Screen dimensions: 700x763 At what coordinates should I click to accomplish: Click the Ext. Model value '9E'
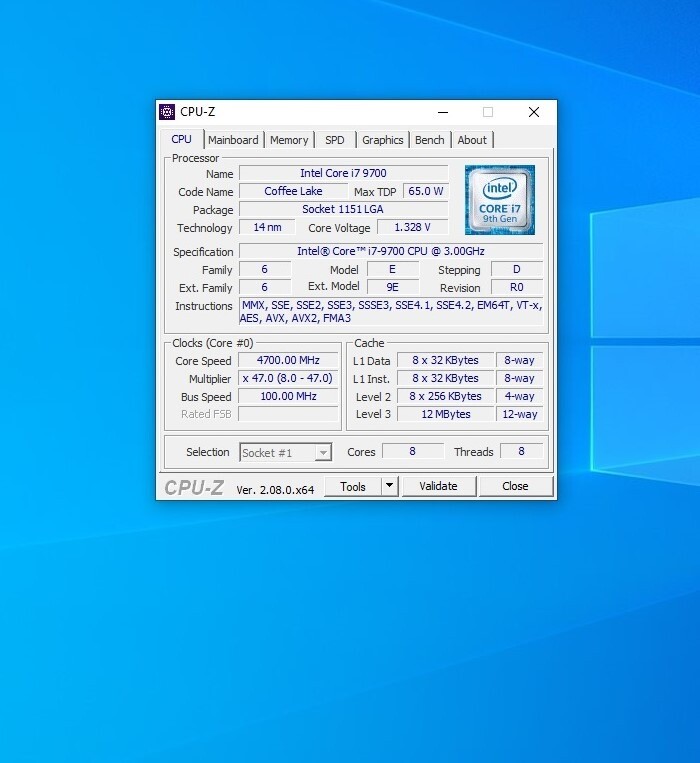click(393, 287)
